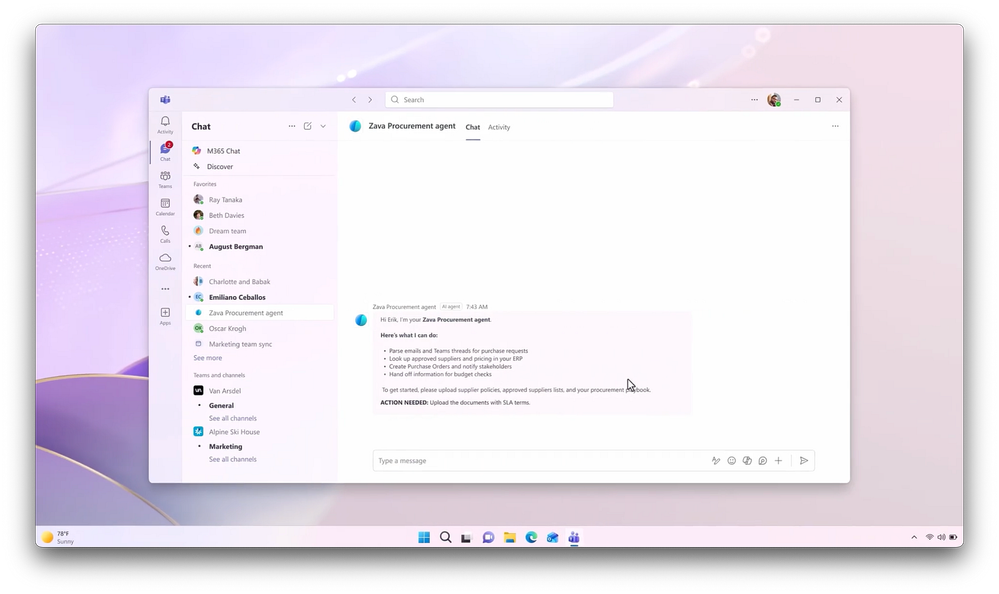Open Settings and more ellipsis in title bar
Image resolution: width=999 pixels, height=594 pixels.
click(x=754, y=99)
